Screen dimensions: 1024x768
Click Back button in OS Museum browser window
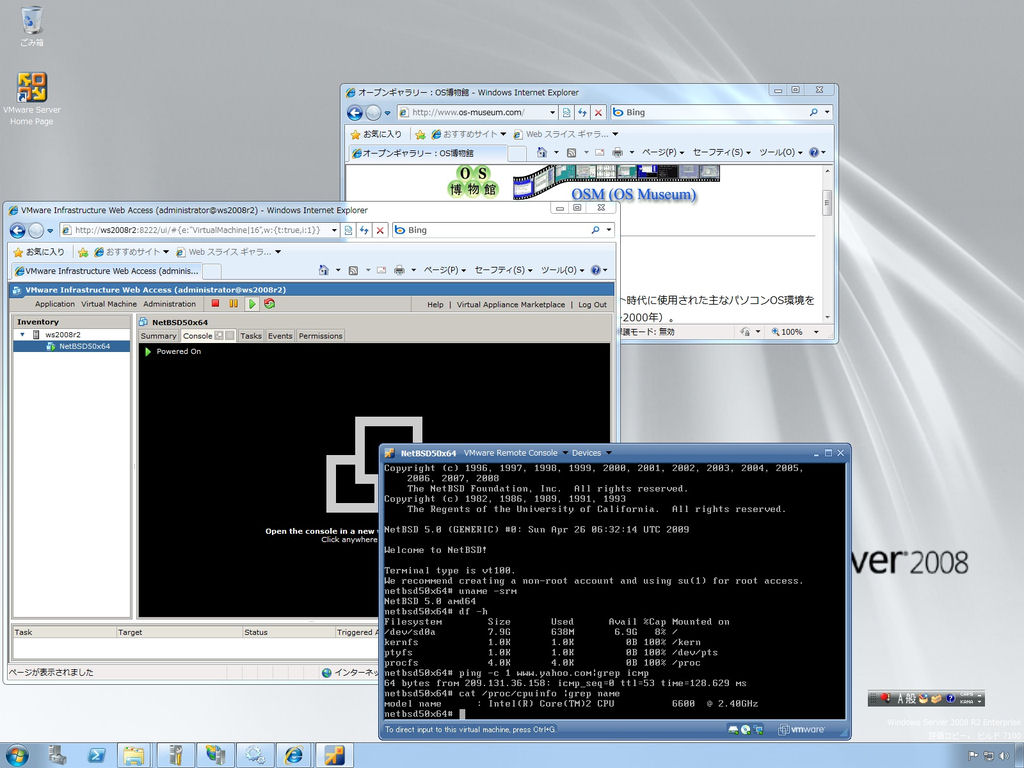coord(355,112)
